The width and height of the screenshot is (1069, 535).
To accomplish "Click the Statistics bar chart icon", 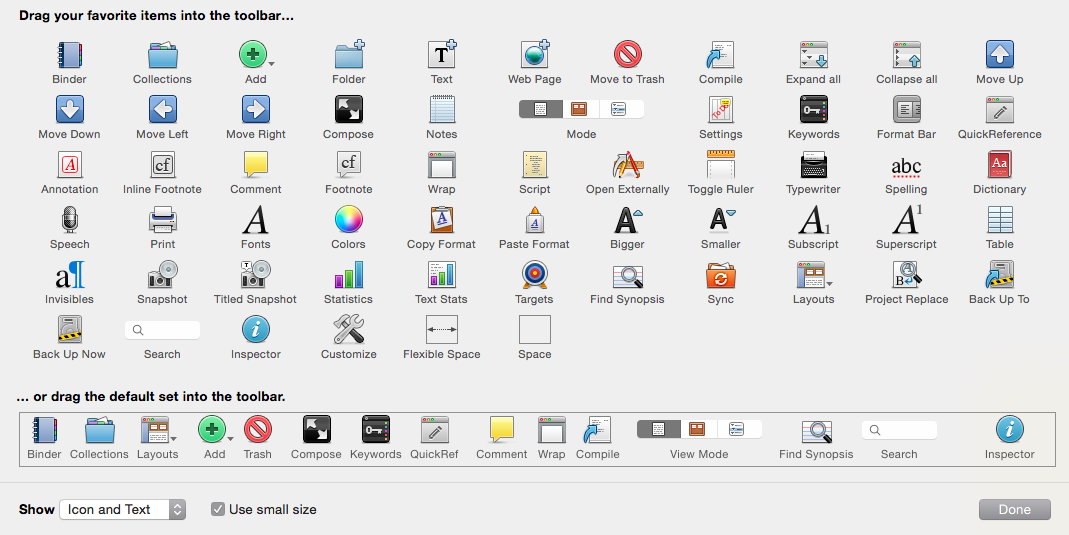I will click(348, 275).
